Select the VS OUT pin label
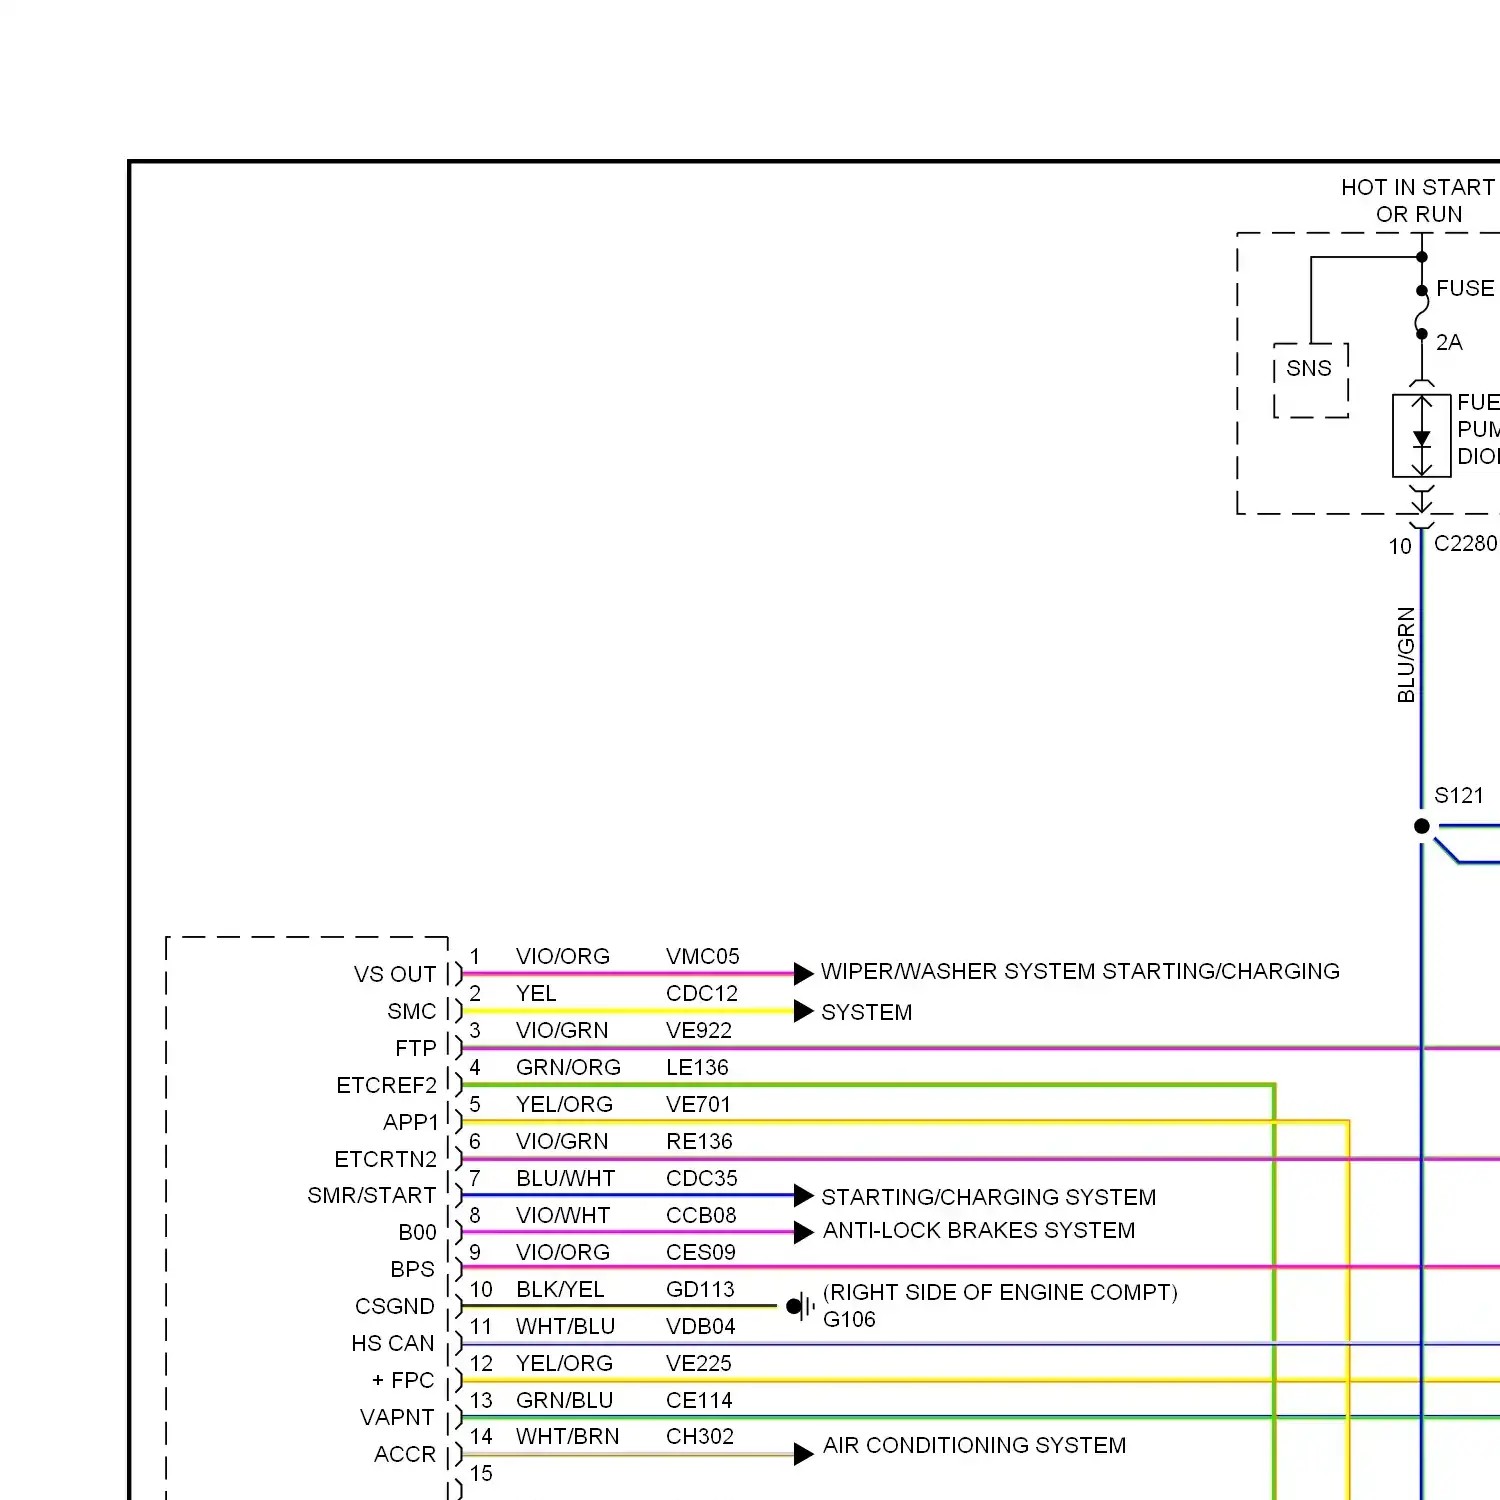This screenshot has height=1500, width=1500. 395,974
